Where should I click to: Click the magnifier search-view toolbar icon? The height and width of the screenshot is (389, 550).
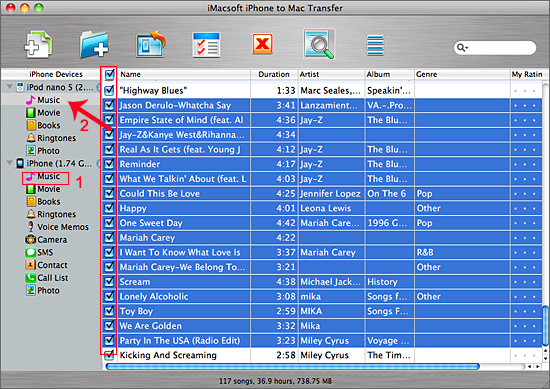coord(319,44)
